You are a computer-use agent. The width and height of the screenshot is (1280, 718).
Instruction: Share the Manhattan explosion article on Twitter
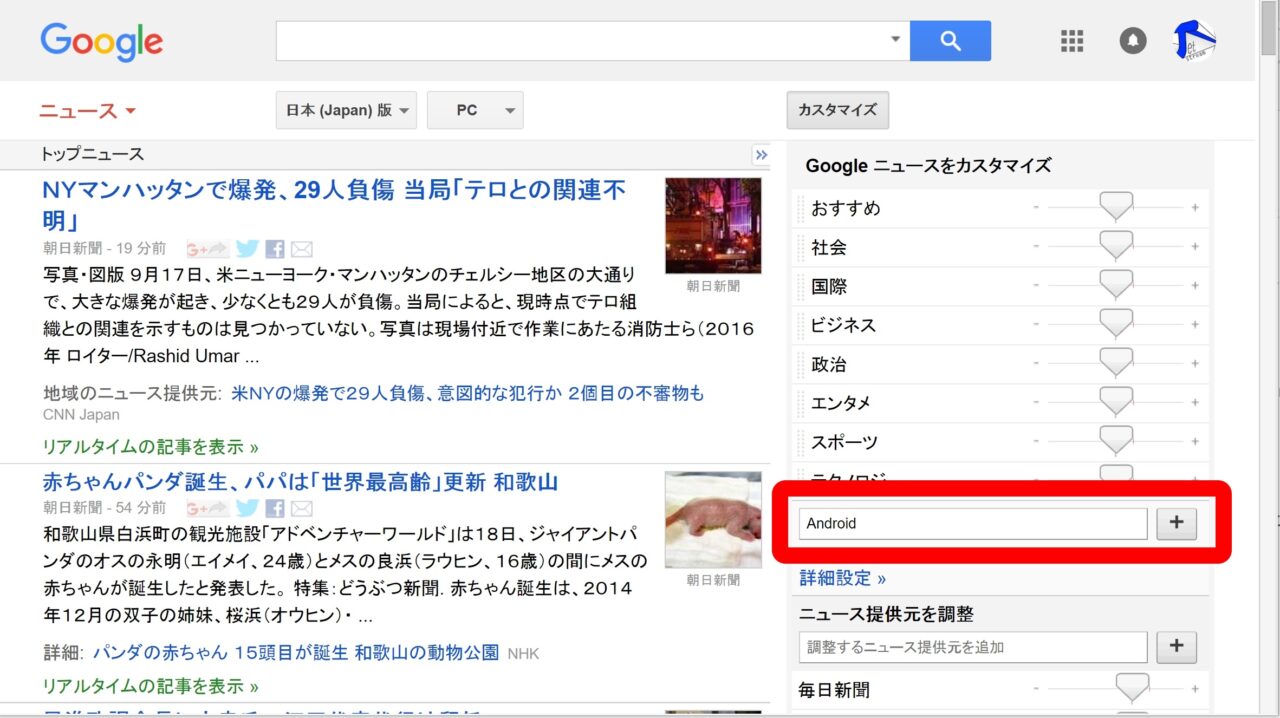(x=248, y=250)
